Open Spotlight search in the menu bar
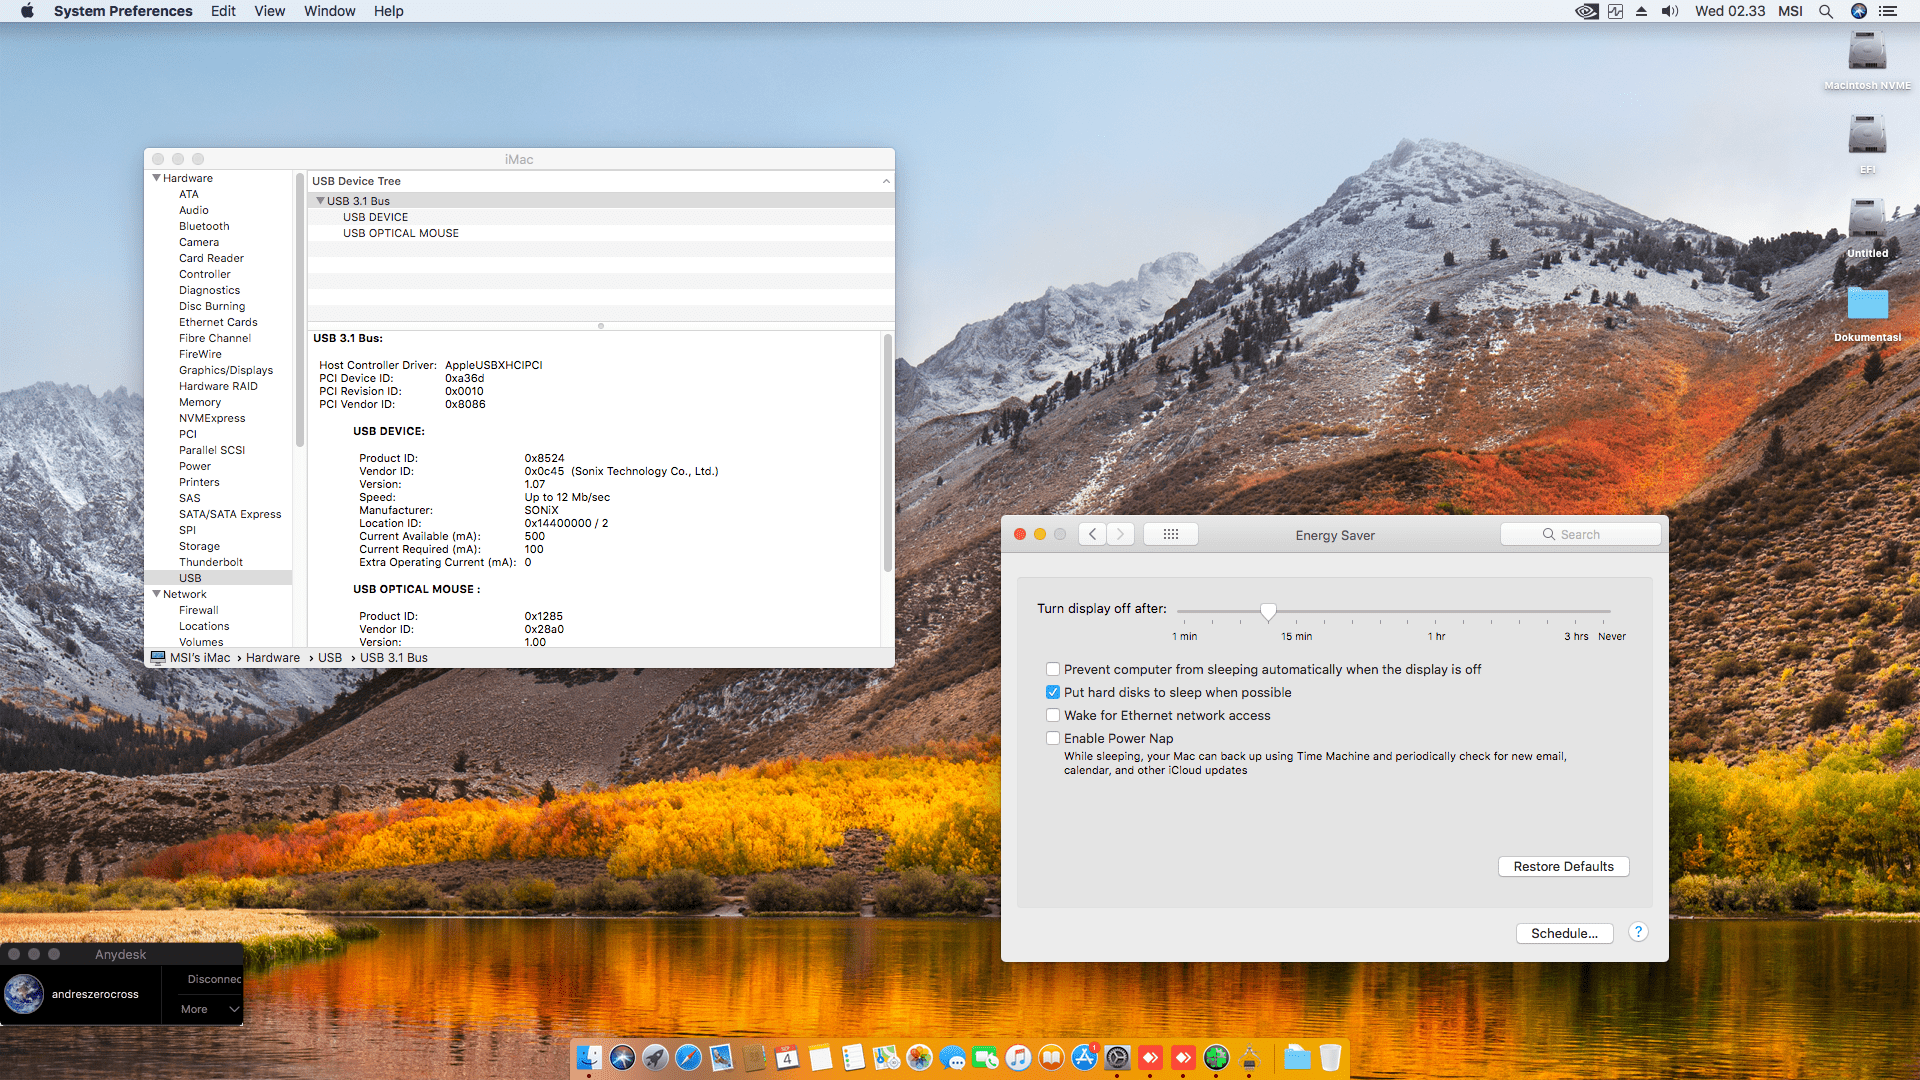 pos(1826,11)
